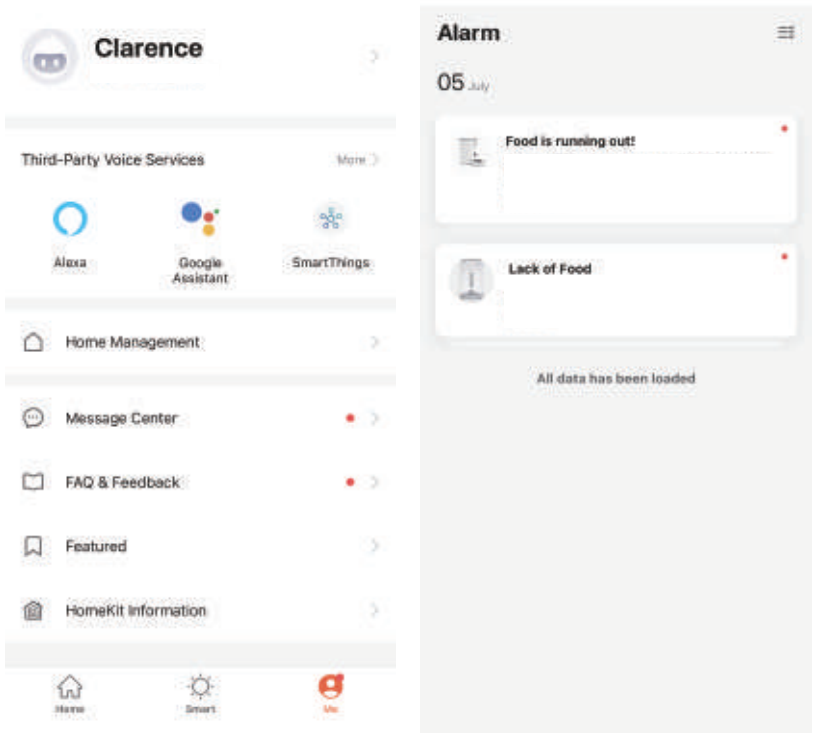Viewport: 837px width, 743px height.
Task: Tap Clarence's profile avatar
Action: tap(48, 58)
